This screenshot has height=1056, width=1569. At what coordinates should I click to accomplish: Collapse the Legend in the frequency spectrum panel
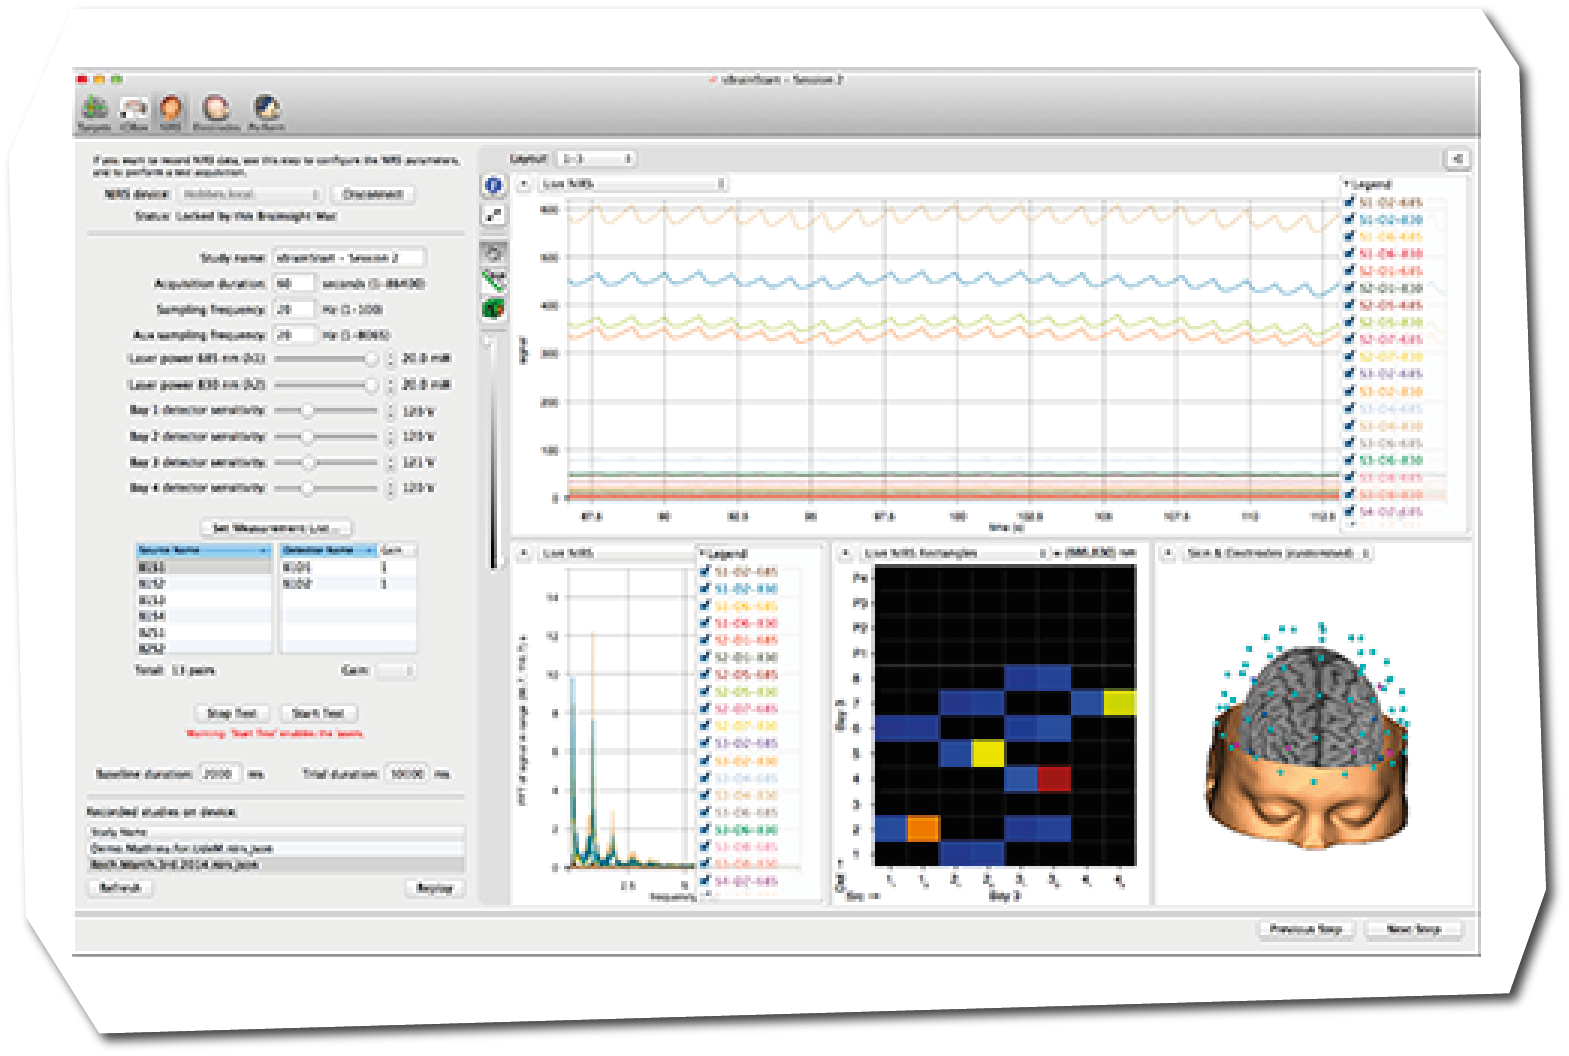pos(703,554)
